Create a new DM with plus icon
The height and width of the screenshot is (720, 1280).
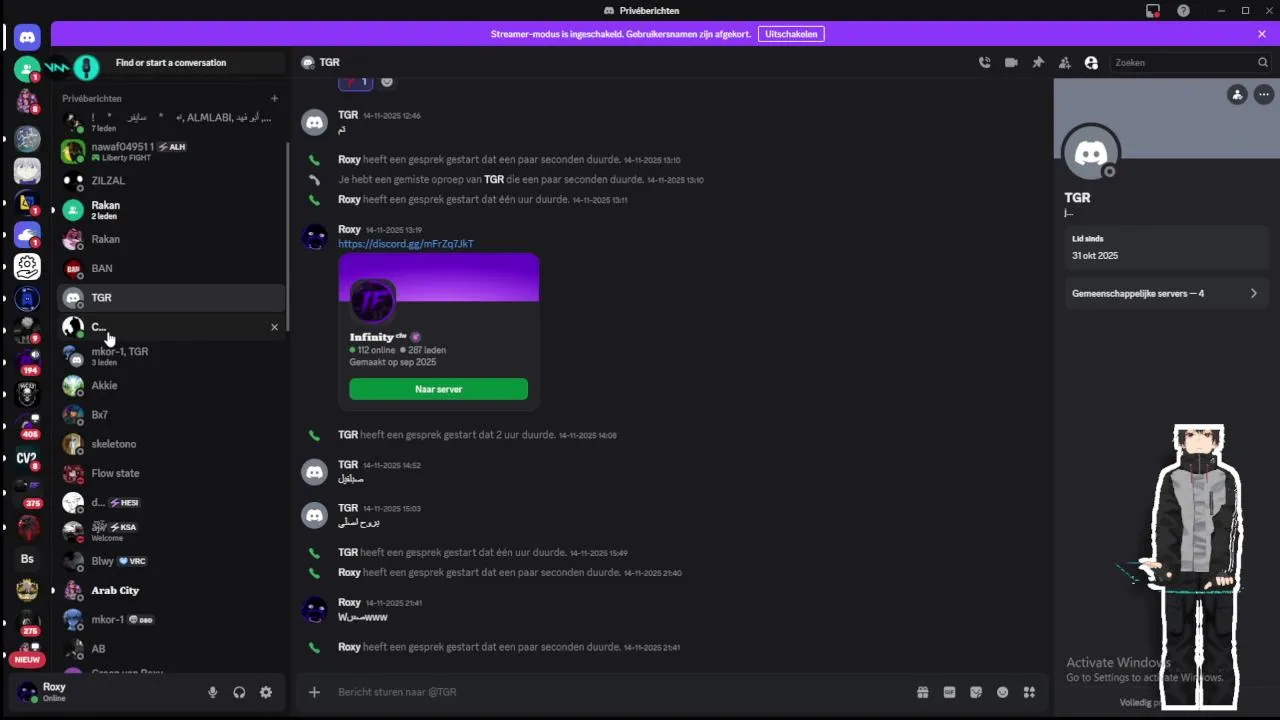(x=274, y=99)
